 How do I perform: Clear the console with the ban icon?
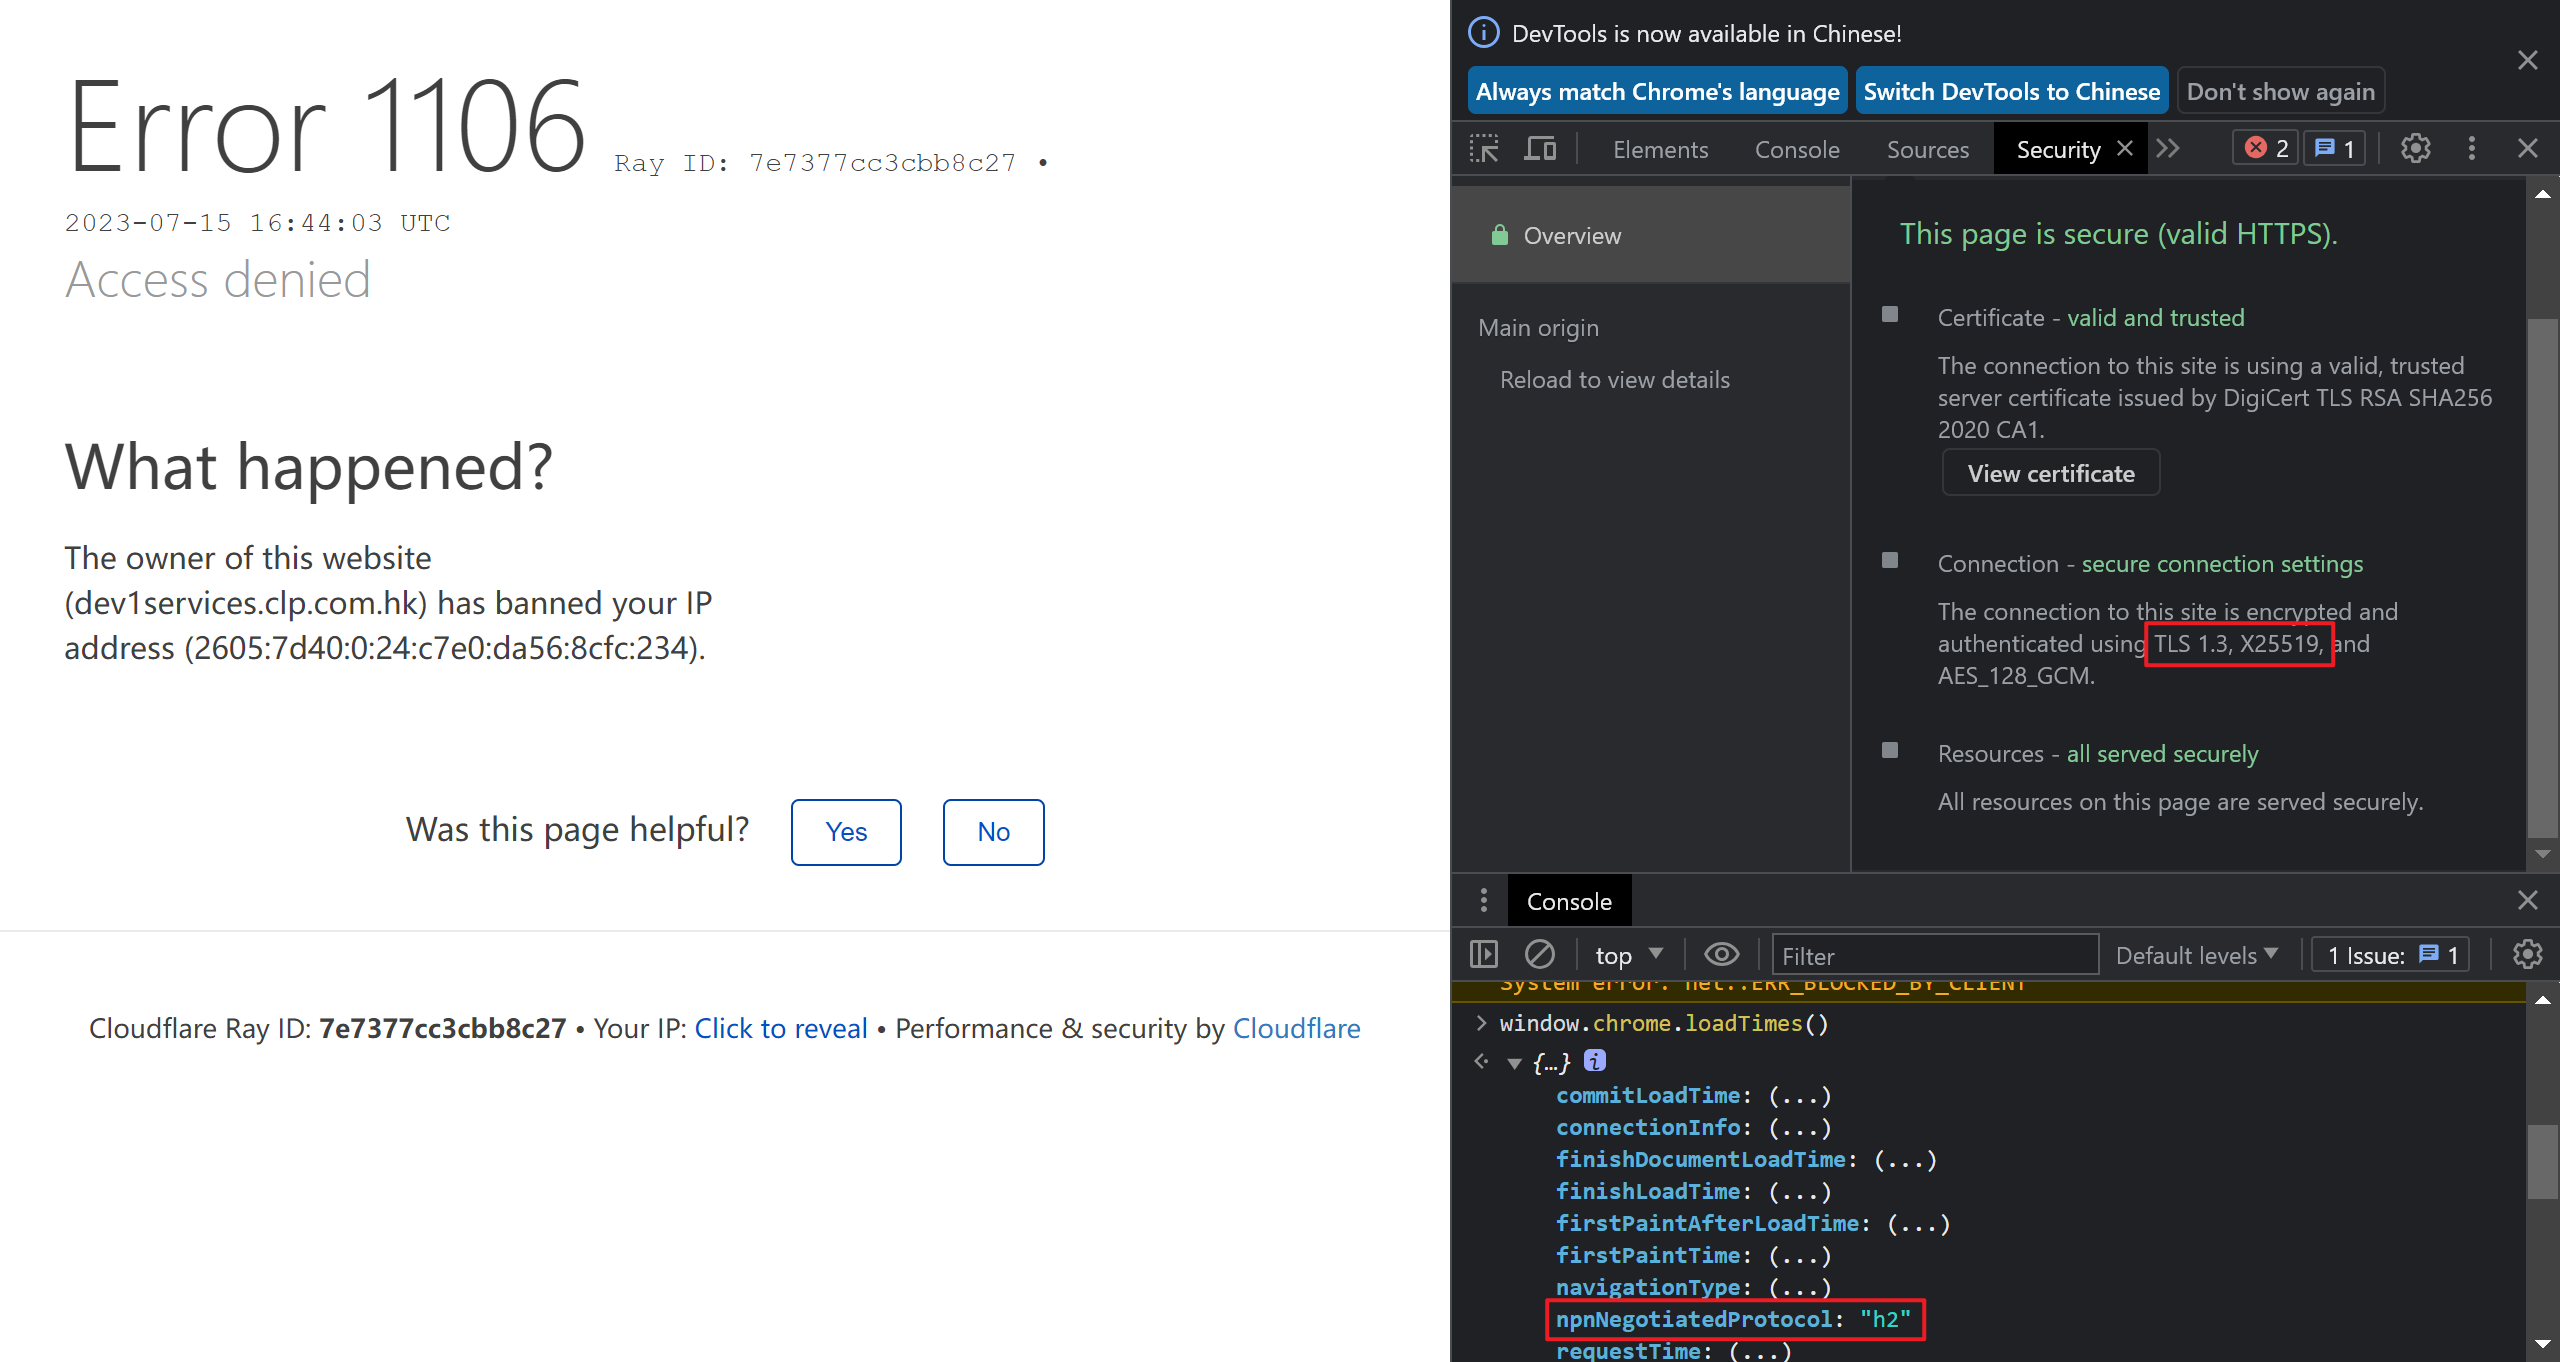tap(1540, 955)
